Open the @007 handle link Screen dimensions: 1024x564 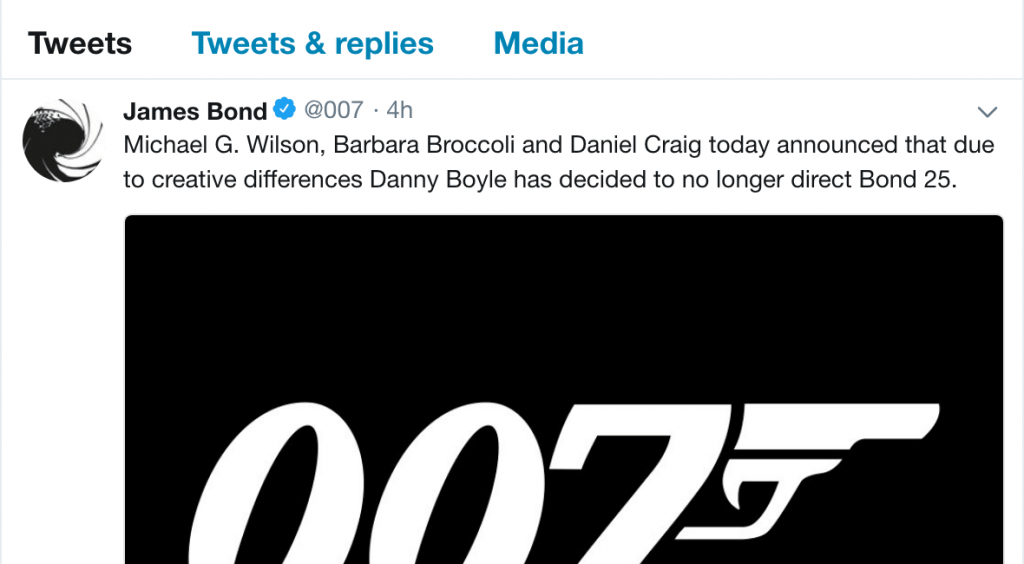coord(333,110)
